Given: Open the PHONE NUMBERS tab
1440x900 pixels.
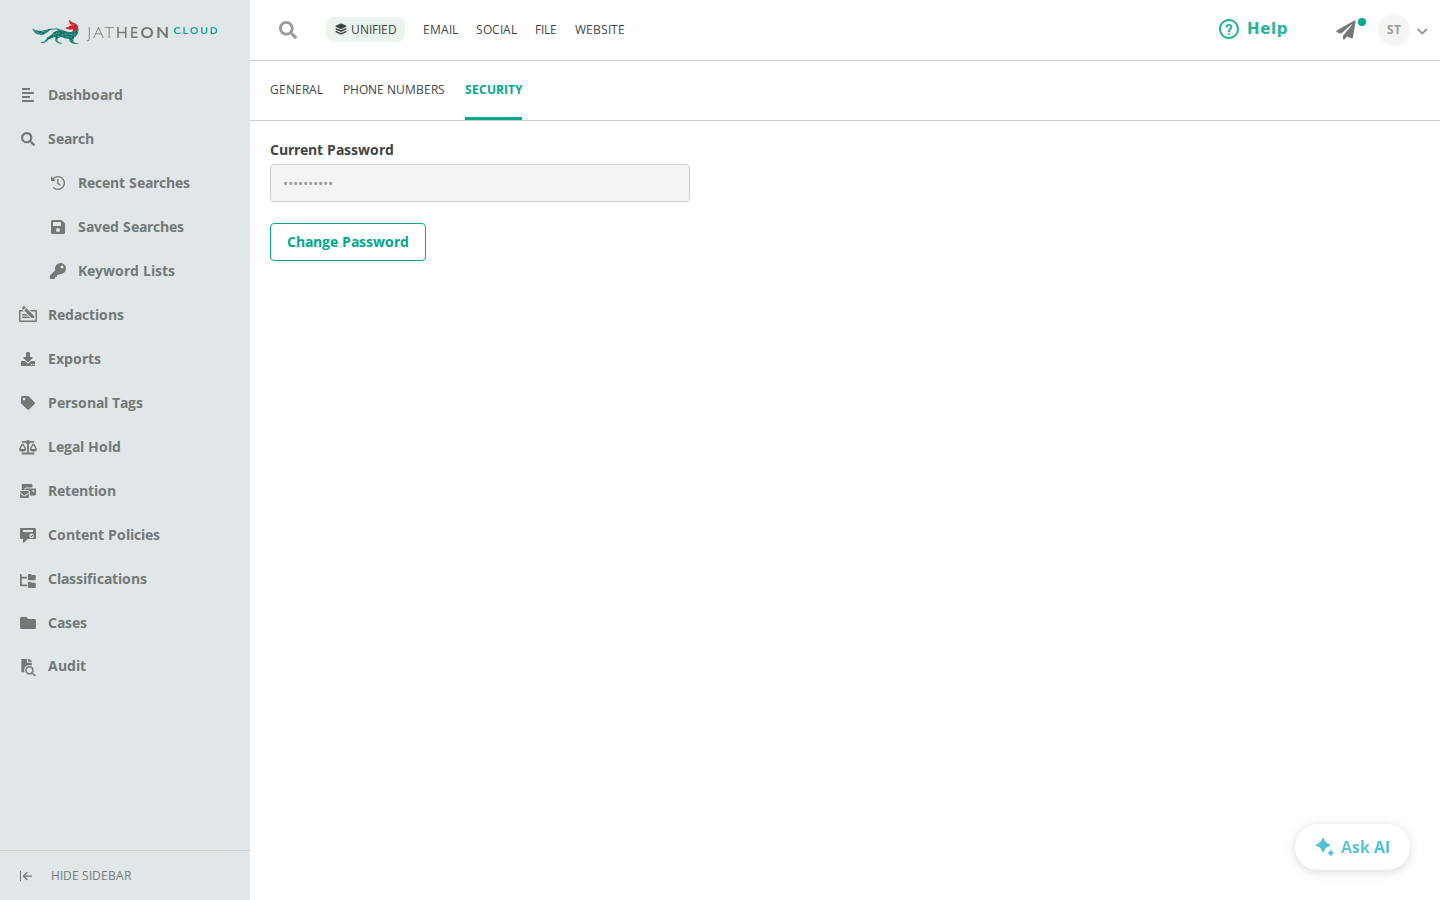Looking at the screenshot, I should click(394, 90).
